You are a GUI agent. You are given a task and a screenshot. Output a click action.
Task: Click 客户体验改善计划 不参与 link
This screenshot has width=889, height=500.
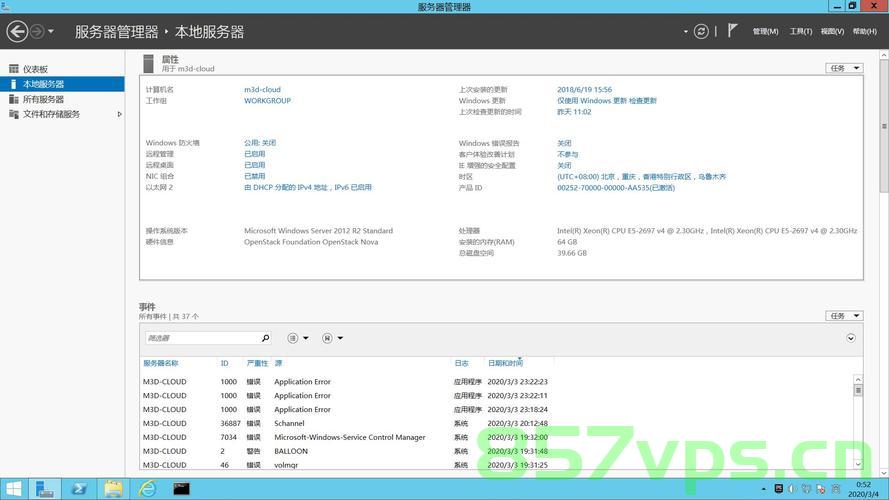click(x=568, y=154)
